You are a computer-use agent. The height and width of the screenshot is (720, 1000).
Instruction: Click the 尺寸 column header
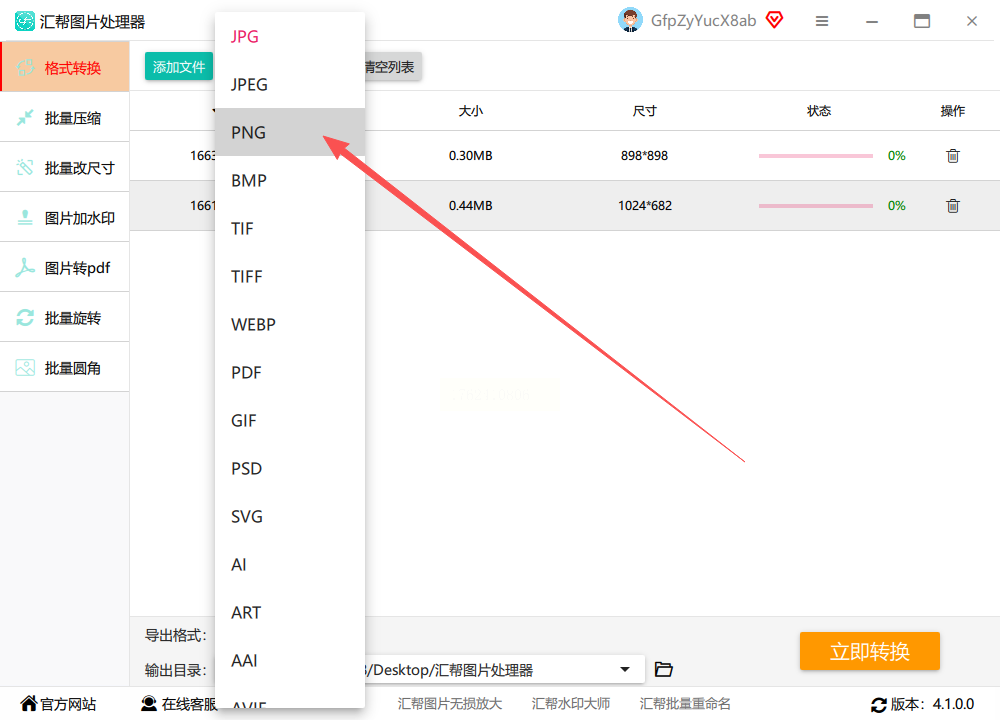pyautogui.click(x=644, y=111)
